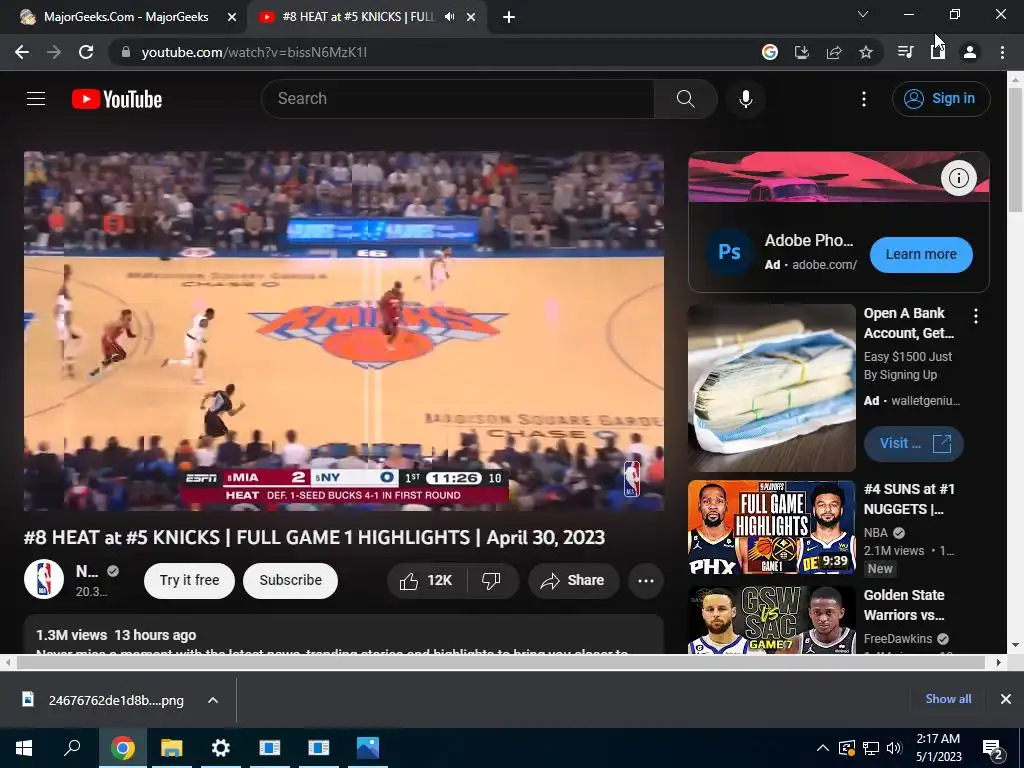Close the MajorGeeks tab
Image resolution: width=1024 pixels, height=768 pixels.
click(232, 17)
